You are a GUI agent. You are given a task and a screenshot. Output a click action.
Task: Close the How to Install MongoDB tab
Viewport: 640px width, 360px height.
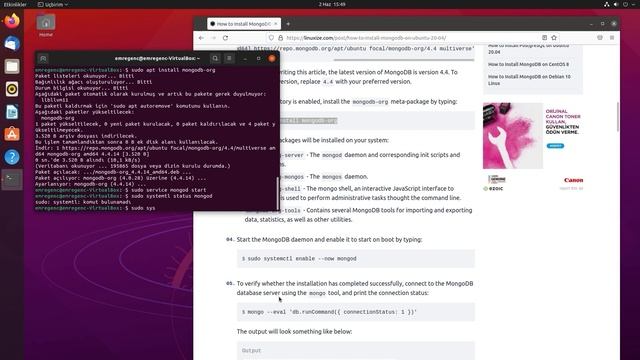[276, 24]
